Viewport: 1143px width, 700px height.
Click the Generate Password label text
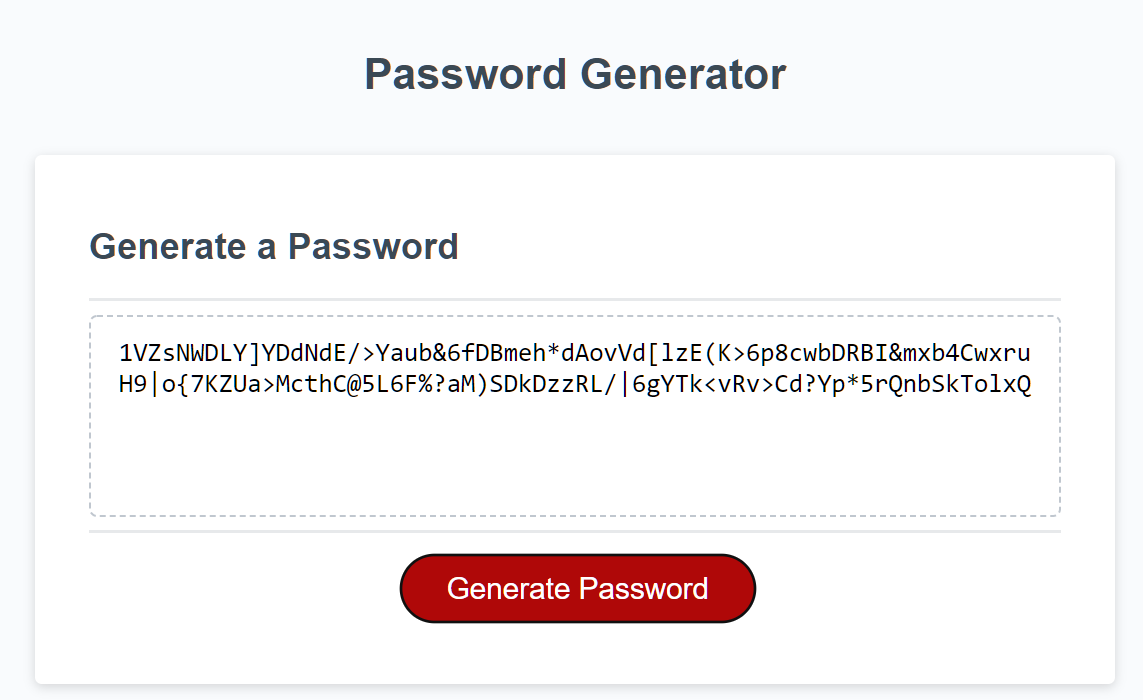577,588
